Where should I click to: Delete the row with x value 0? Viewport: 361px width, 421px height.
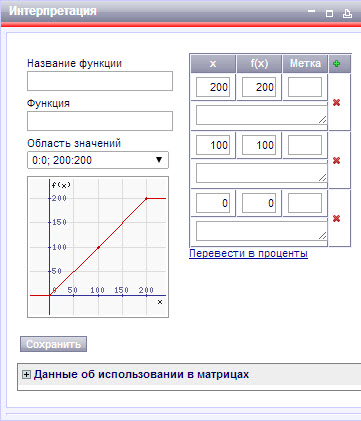(336, 218)
